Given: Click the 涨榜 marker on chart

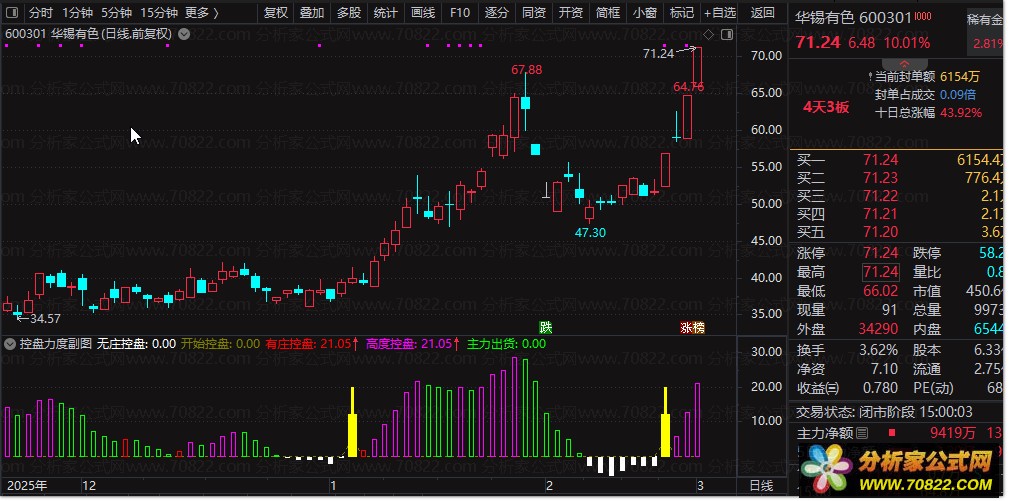Looking at the screenshot, I should 692,327.
